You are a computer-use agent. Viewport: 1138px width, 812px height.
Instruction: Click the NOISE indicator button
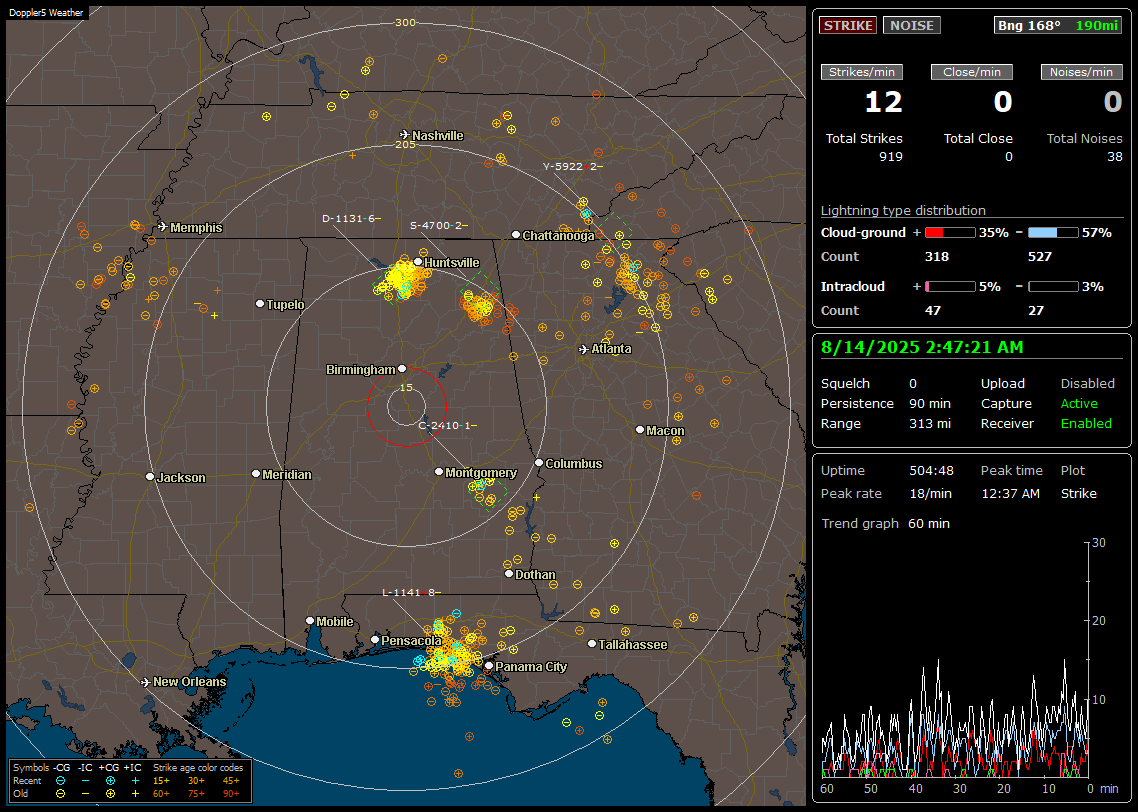pos(912,25)
